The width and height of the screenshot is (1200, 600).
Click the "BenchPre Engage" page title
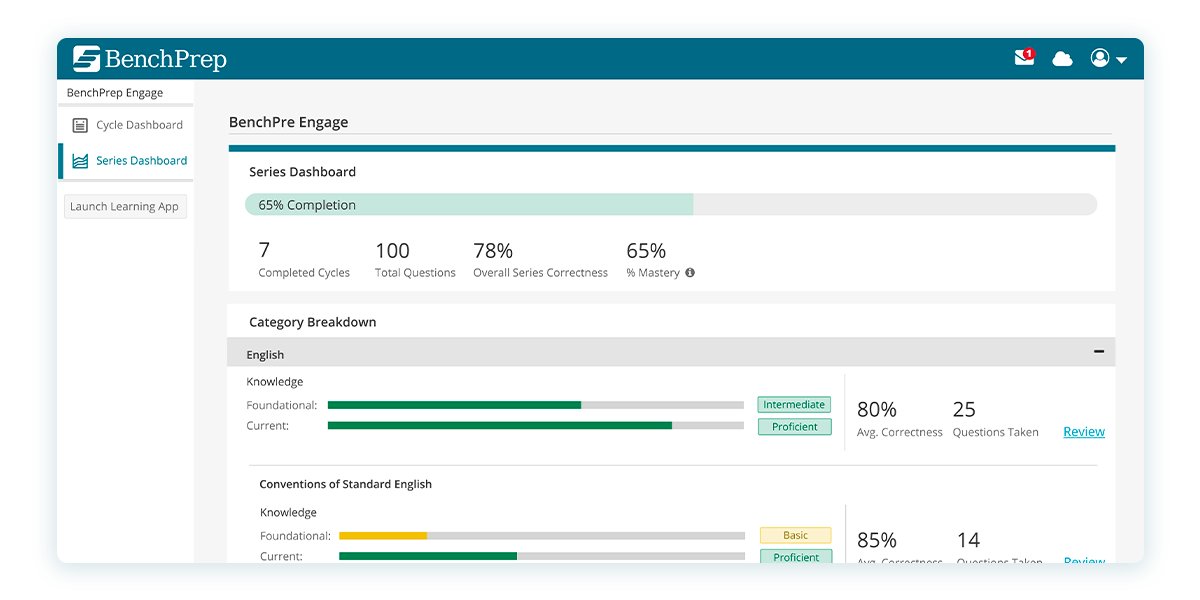coord(289,122)
